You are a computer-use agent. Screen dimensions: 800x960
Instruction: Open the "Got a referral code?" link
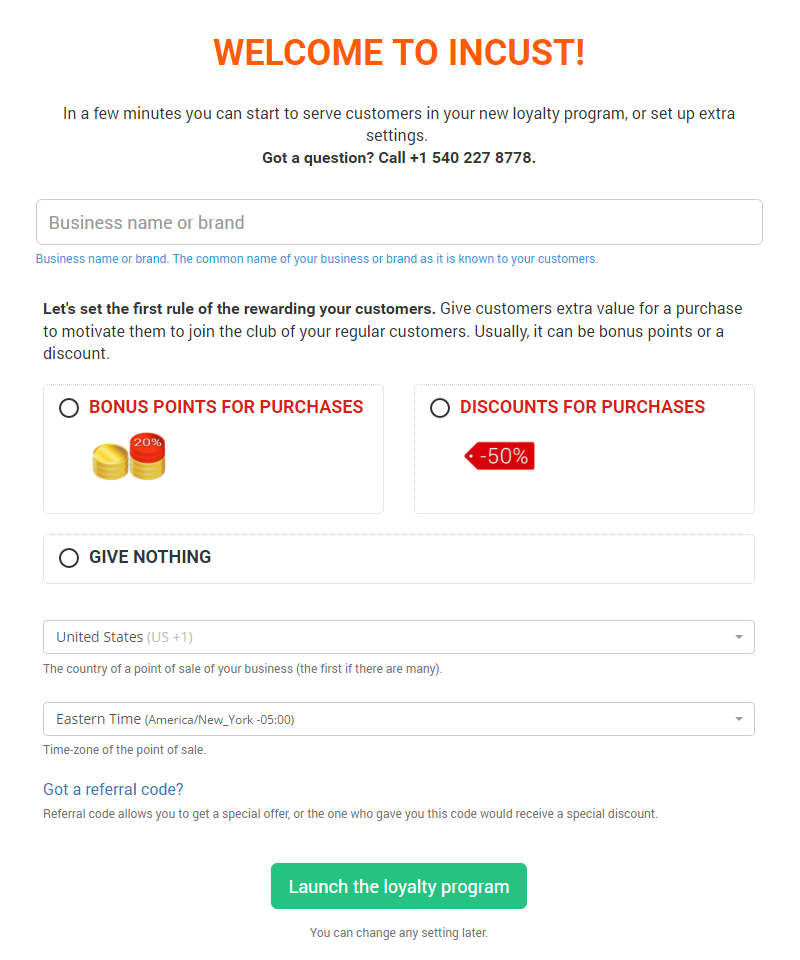(x=113, y=789)
